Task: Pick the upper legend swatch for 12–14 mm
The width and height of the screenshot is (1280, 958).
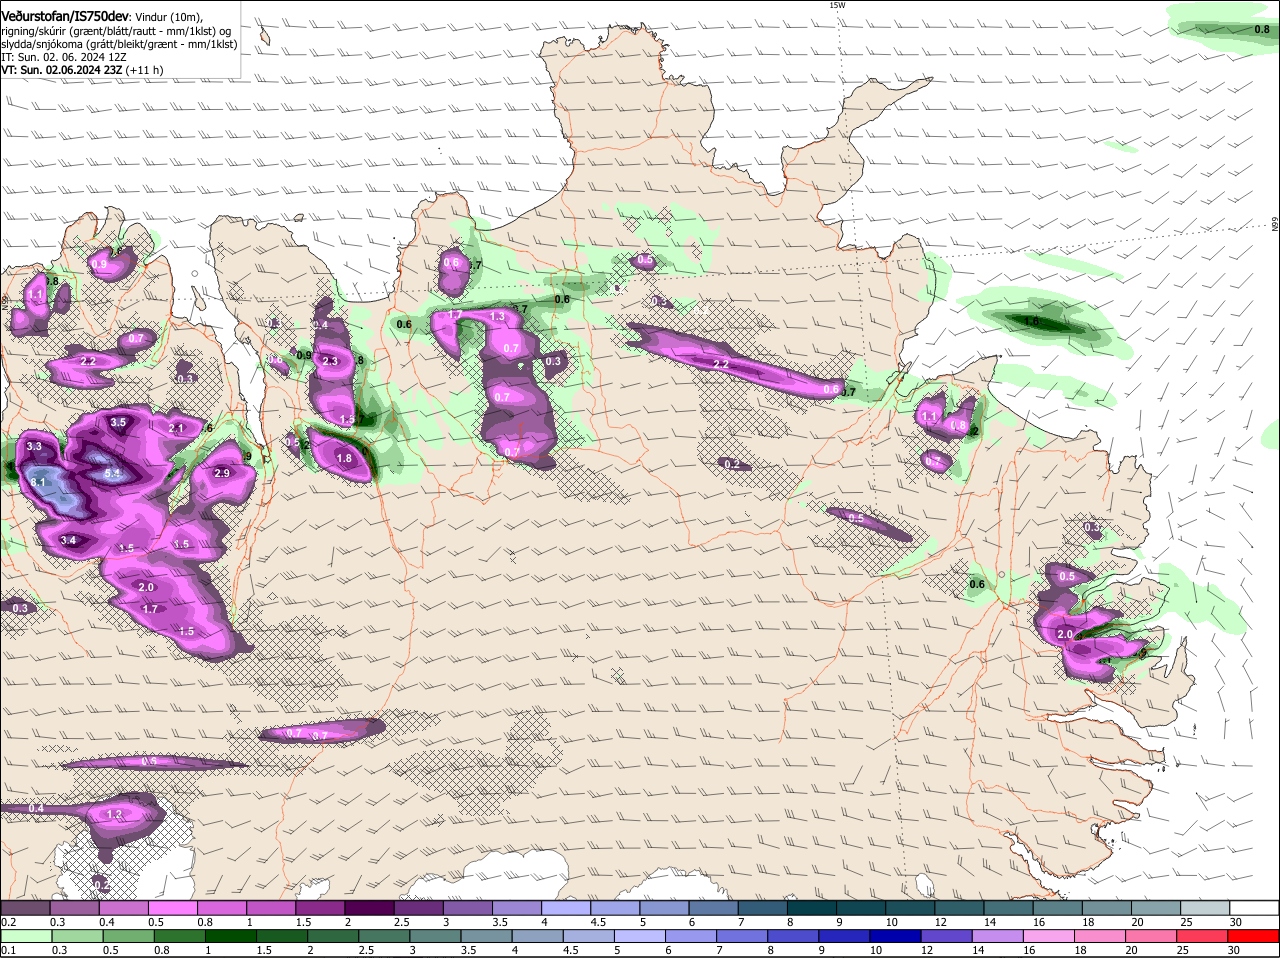Action: (961, 908)
